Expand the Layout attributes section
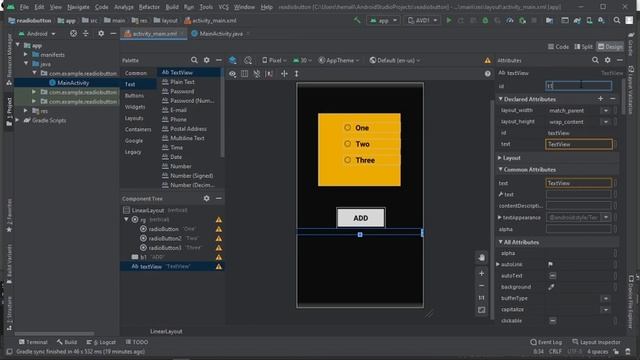Viewport: 640px width, 360px height. [x=500, y=158]
